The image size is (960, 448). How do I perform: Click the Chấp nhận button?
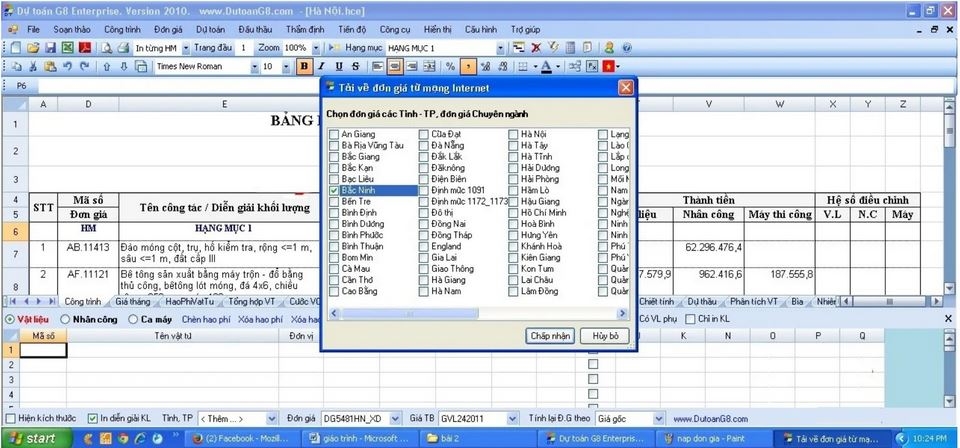click(550, 336)
